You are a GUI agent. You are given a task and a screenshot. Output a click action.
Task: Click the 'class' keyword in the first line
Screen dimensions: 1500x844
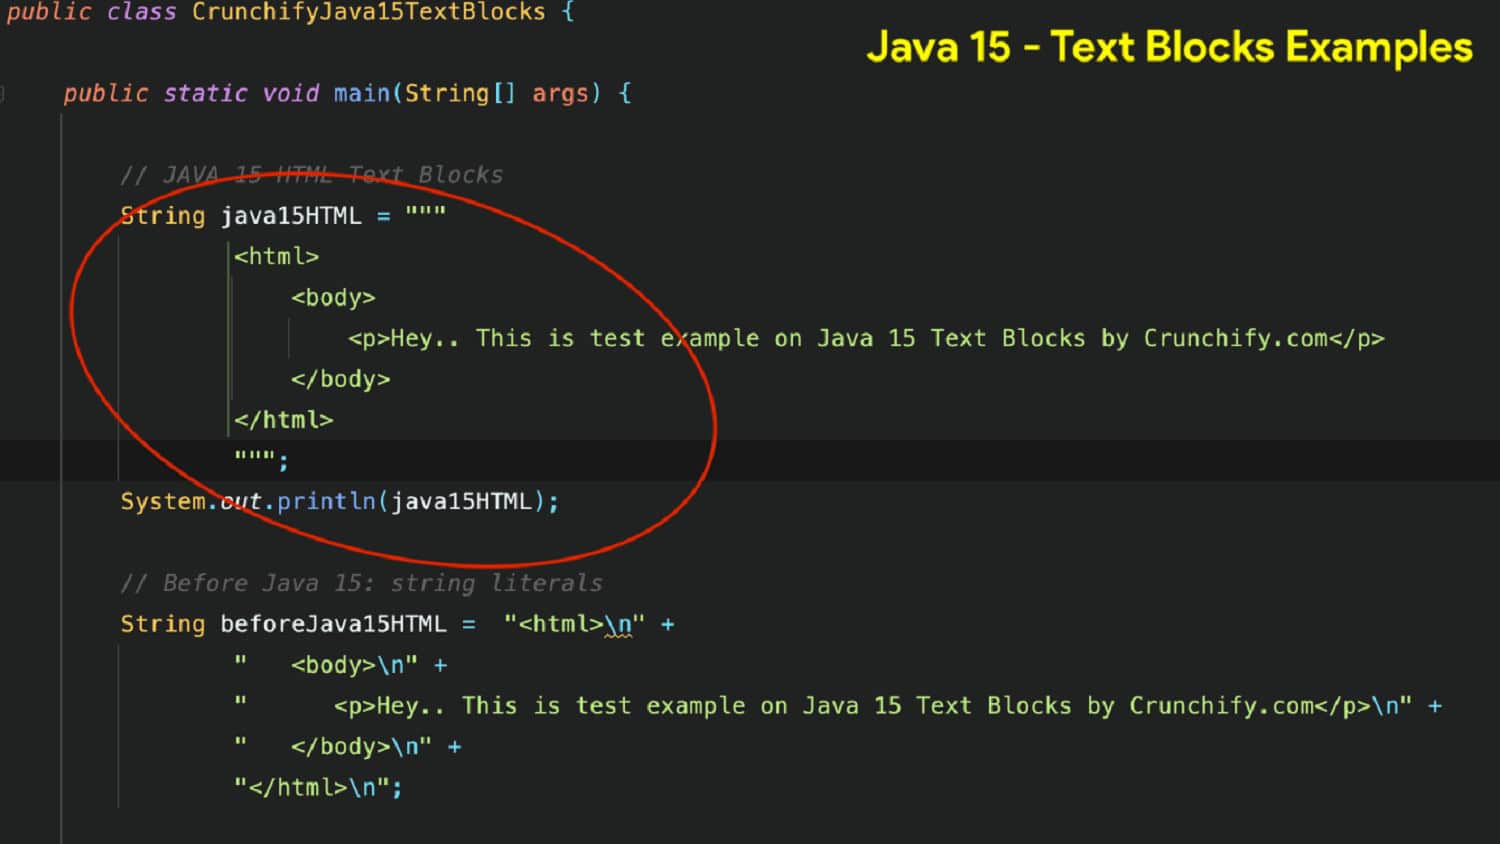coord(141,12)
